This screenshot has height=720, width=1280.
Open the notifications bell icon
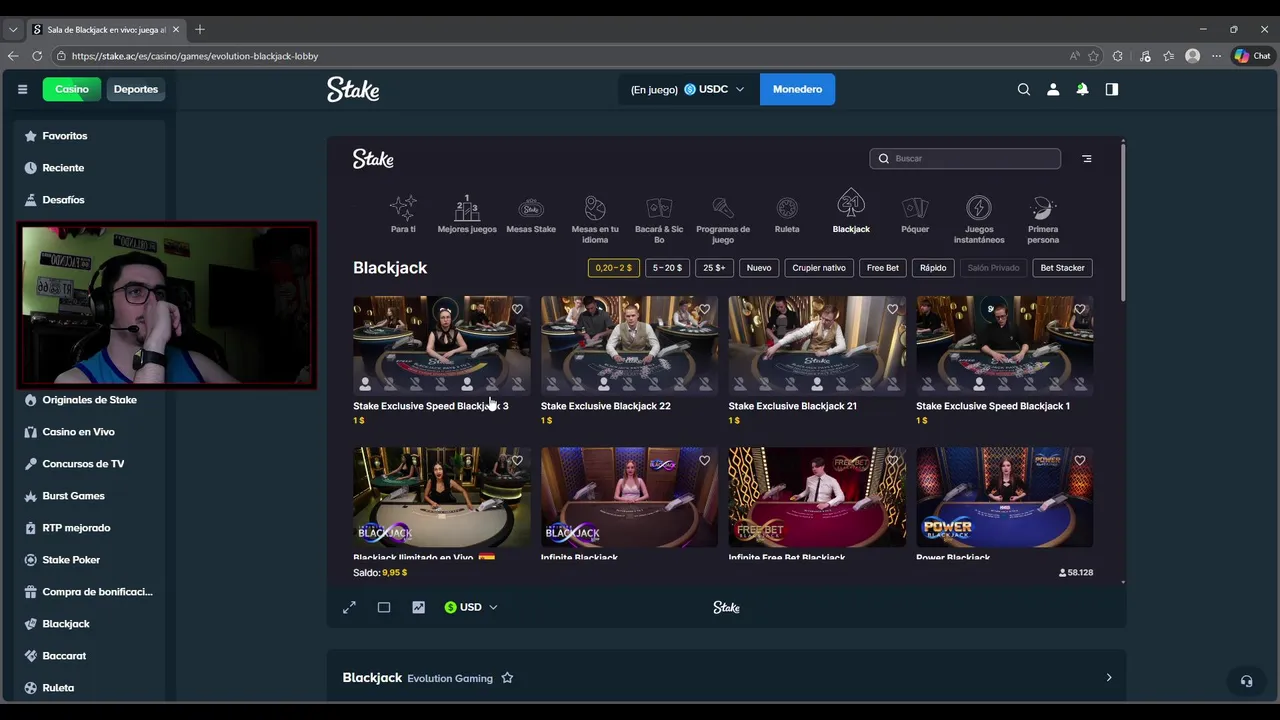click(1082, 89)
